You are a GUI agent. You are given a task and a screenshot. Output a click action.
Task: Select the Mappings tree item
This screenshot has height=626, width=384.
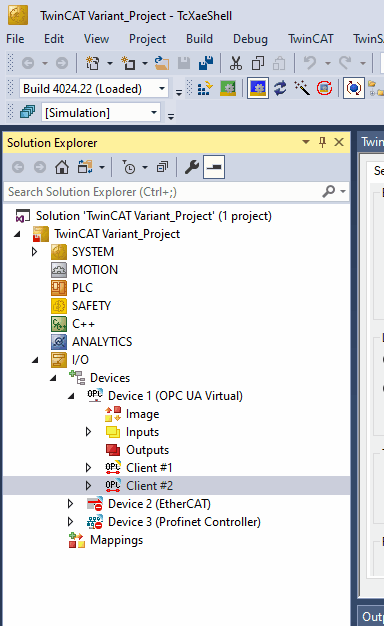point(116,540)
